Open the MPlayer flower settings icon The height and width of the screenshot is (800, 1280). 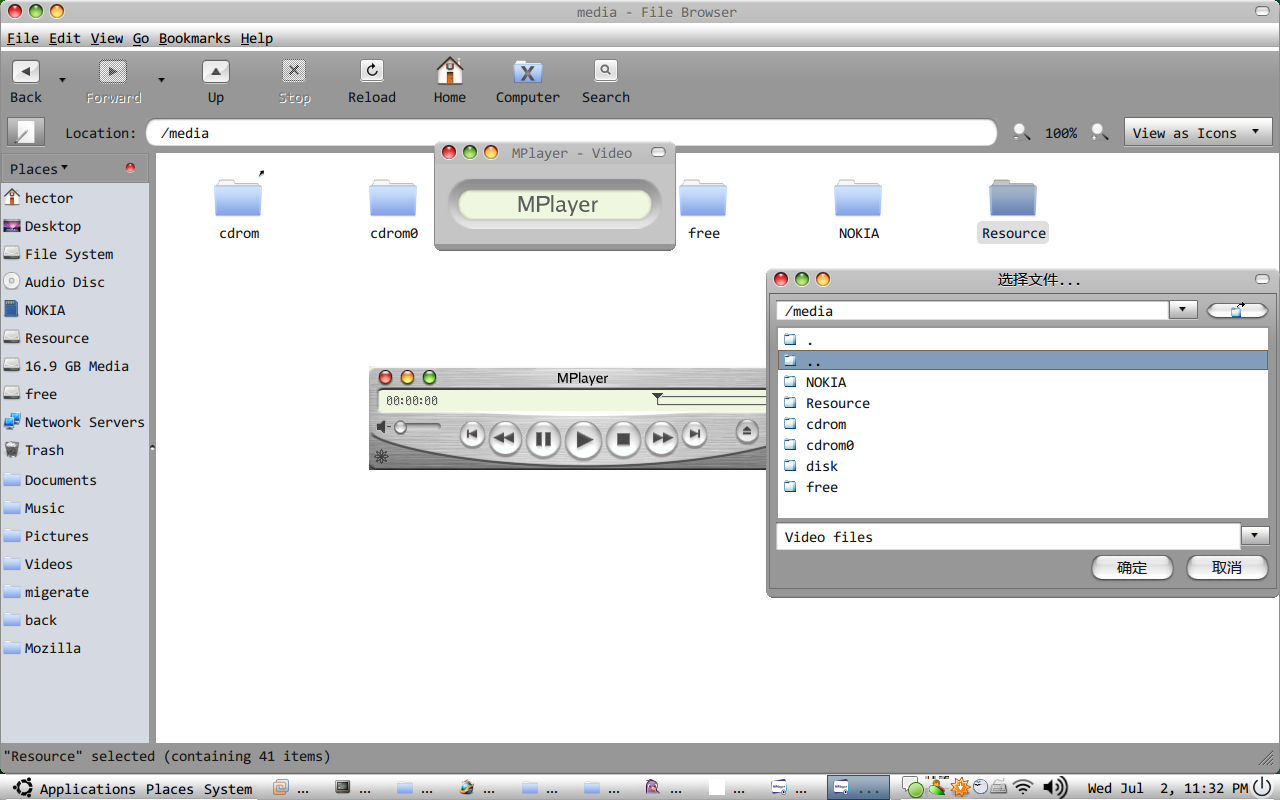381,457
